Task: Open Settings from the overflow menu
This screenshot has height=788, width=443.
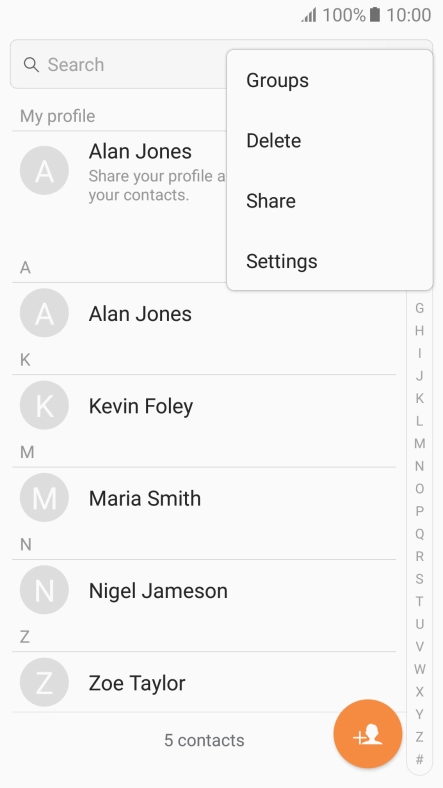Action: (x=329, y=261)
